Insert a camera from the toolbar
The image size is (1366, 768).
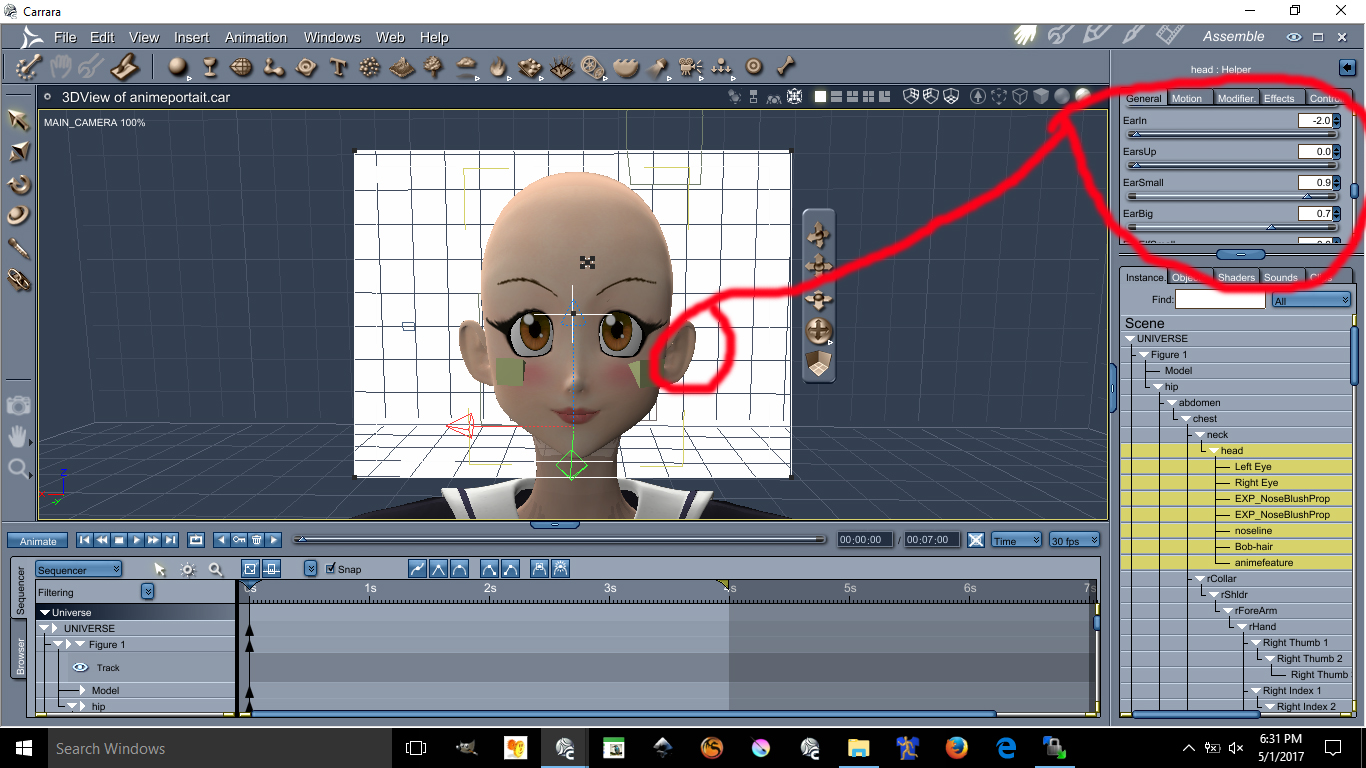click(689, 67)
